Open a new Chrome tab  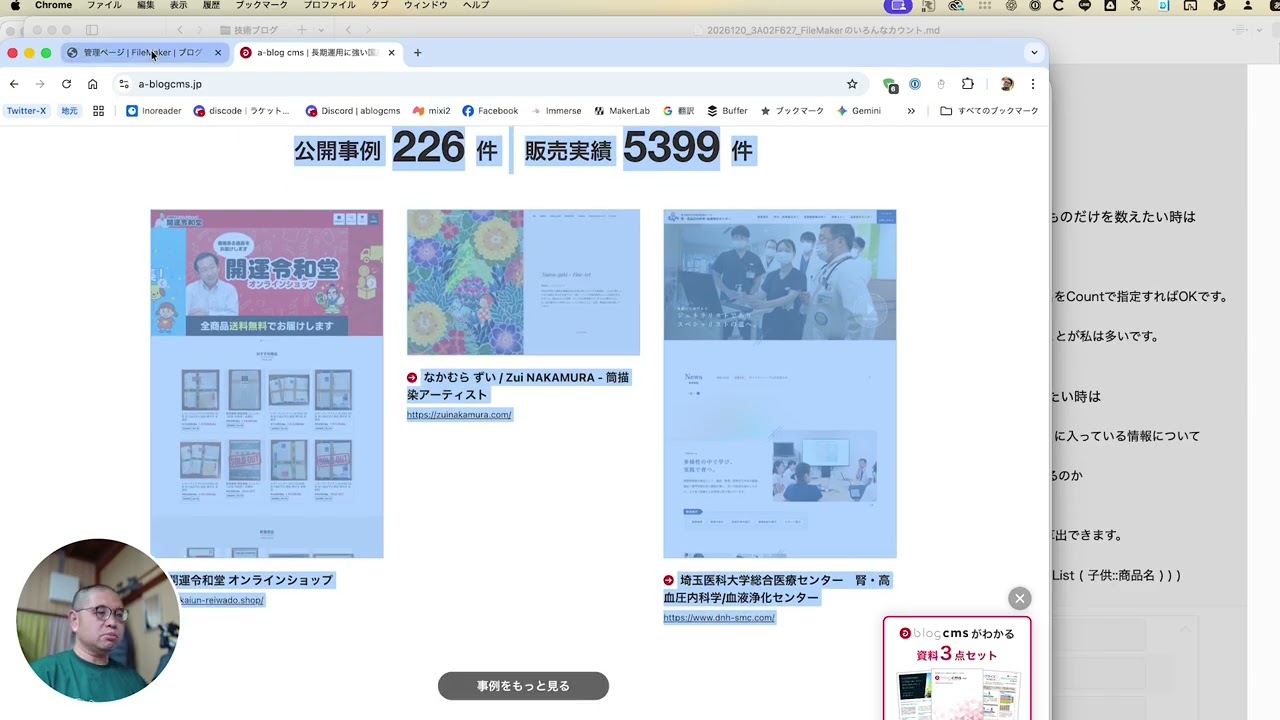417,53
